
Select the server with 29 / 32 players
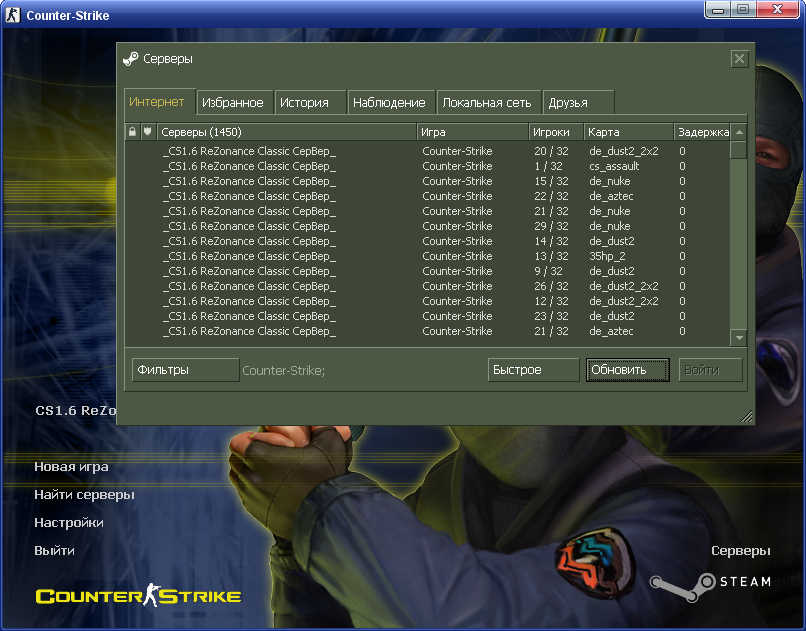(x=427, y=226)
